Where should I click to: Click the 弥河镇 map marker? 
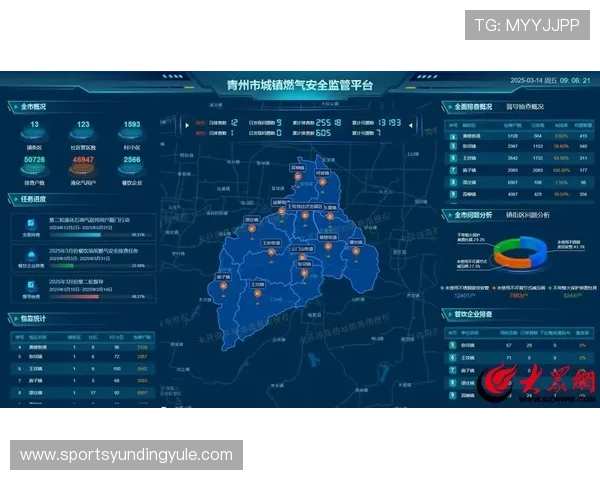tap(304, 273)
